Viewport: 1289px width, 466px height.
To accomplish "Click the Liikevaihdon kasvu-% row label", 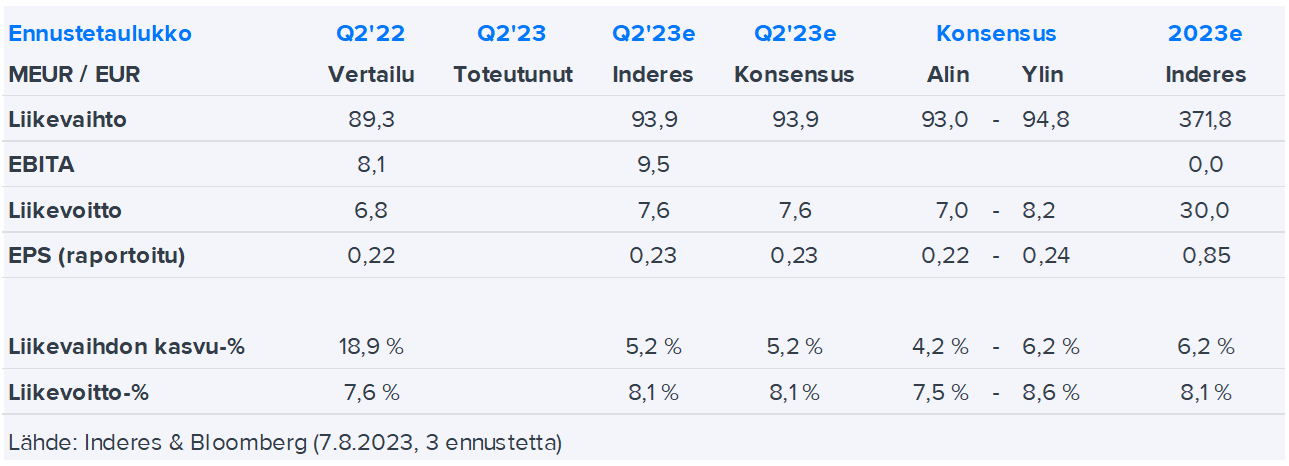I will (126, 347).
